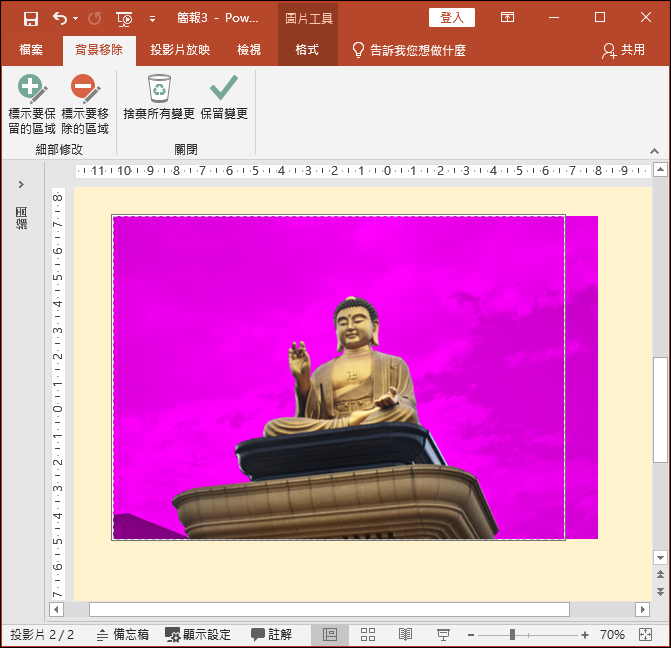Open the Undo history dropdown arrow
Viewport: 671px width, 648px height.
76,18
